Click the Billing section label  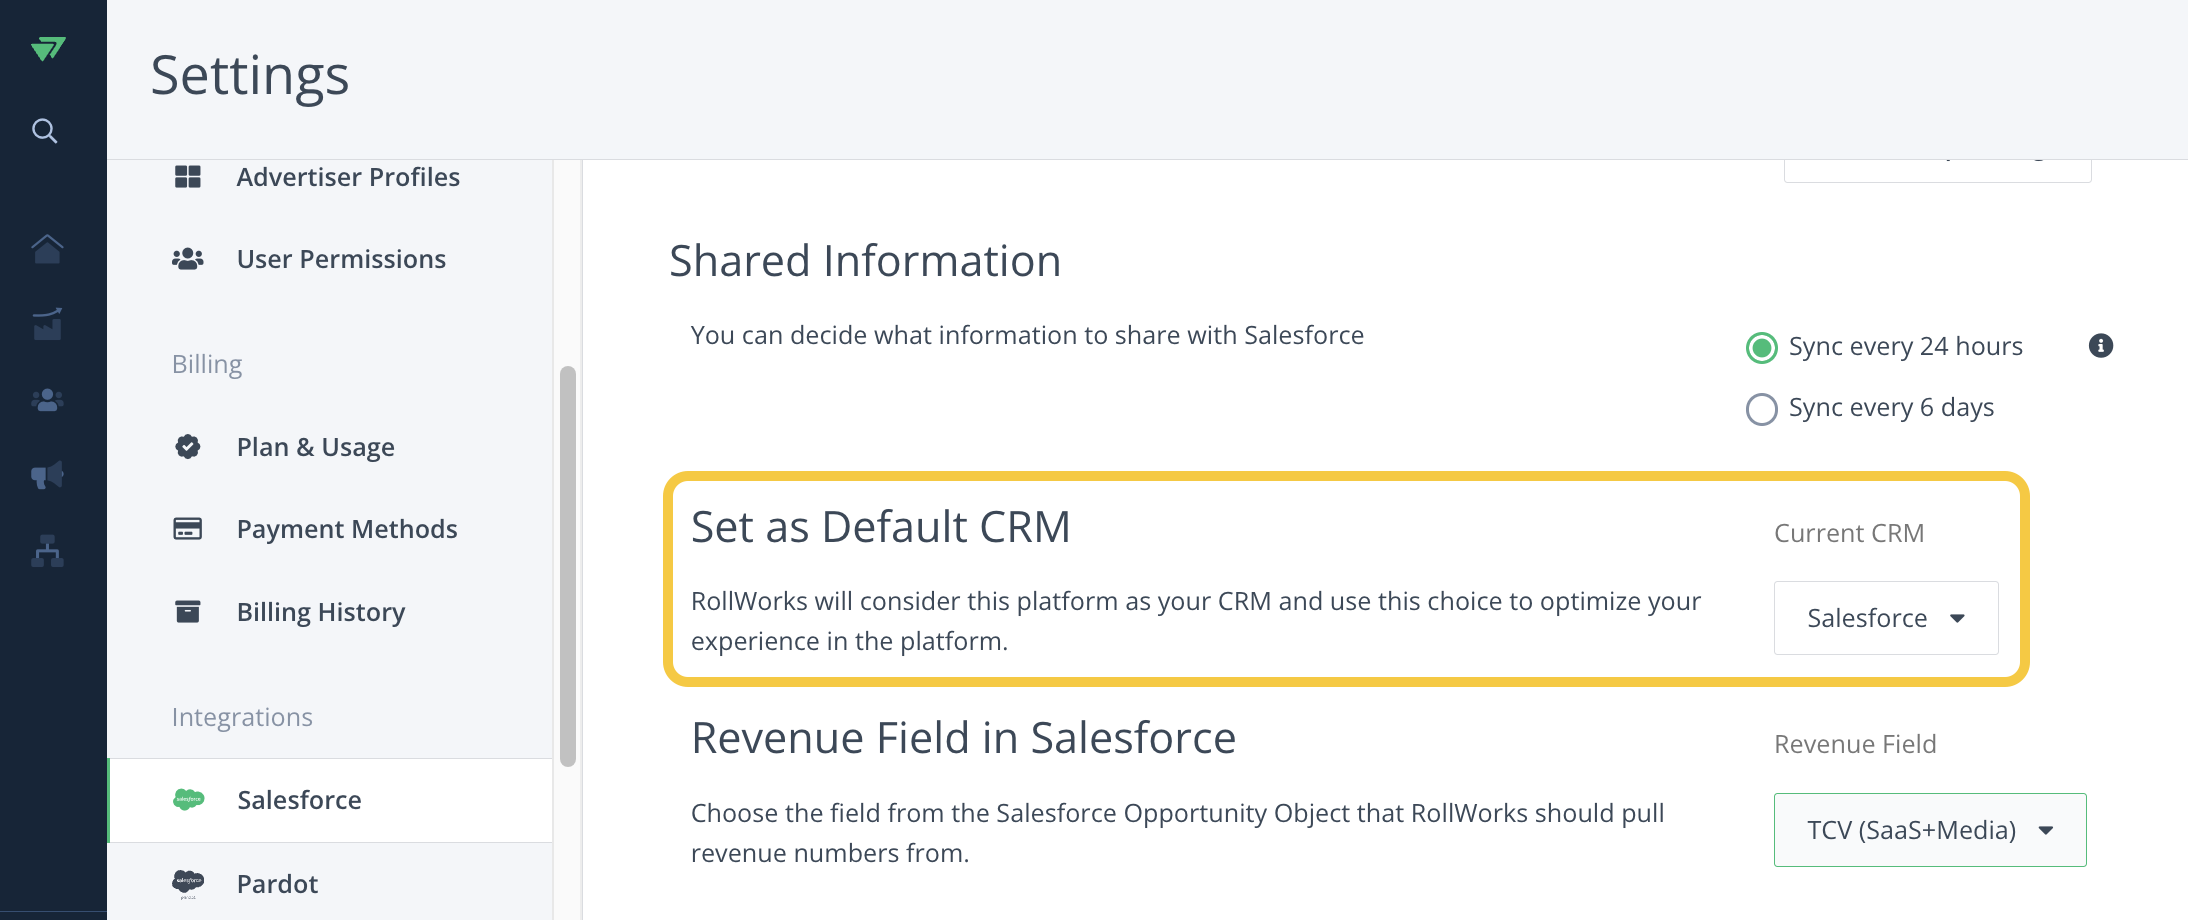tap(207, 364)
